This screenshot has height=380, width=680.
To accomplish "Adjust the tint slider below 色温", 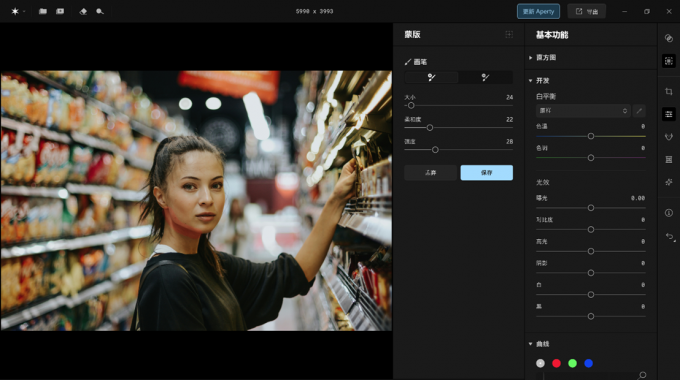I will pyautogui.click(x=591, y=158).
